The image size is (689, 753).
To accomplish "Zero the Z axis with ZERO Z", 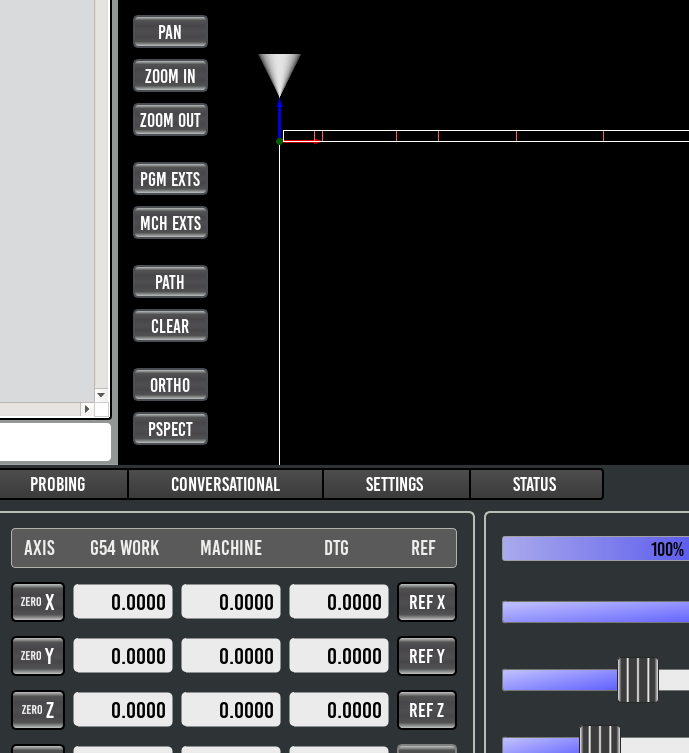I will [38, 710].
